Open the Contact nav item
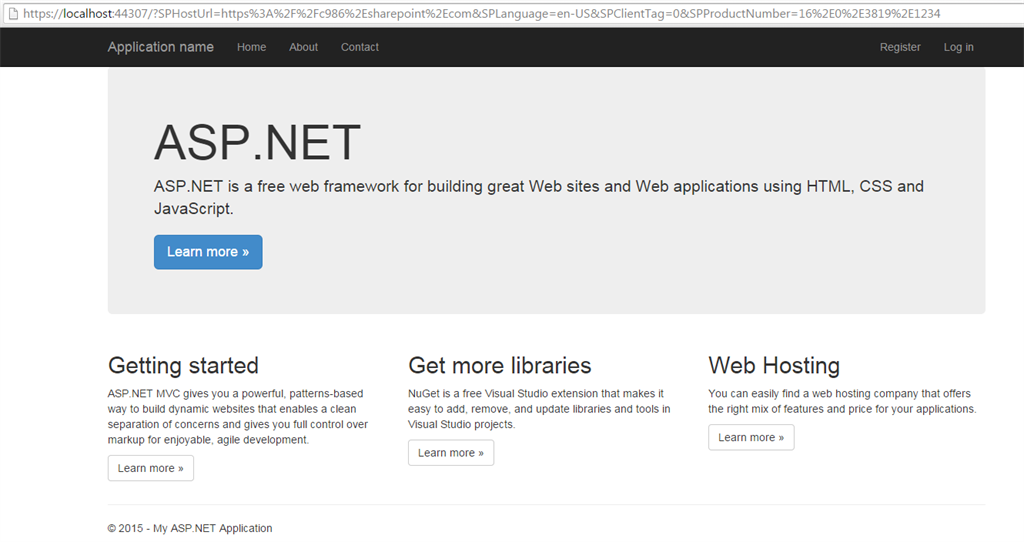Screen dimensions: 1024x542 coord(360,47)
